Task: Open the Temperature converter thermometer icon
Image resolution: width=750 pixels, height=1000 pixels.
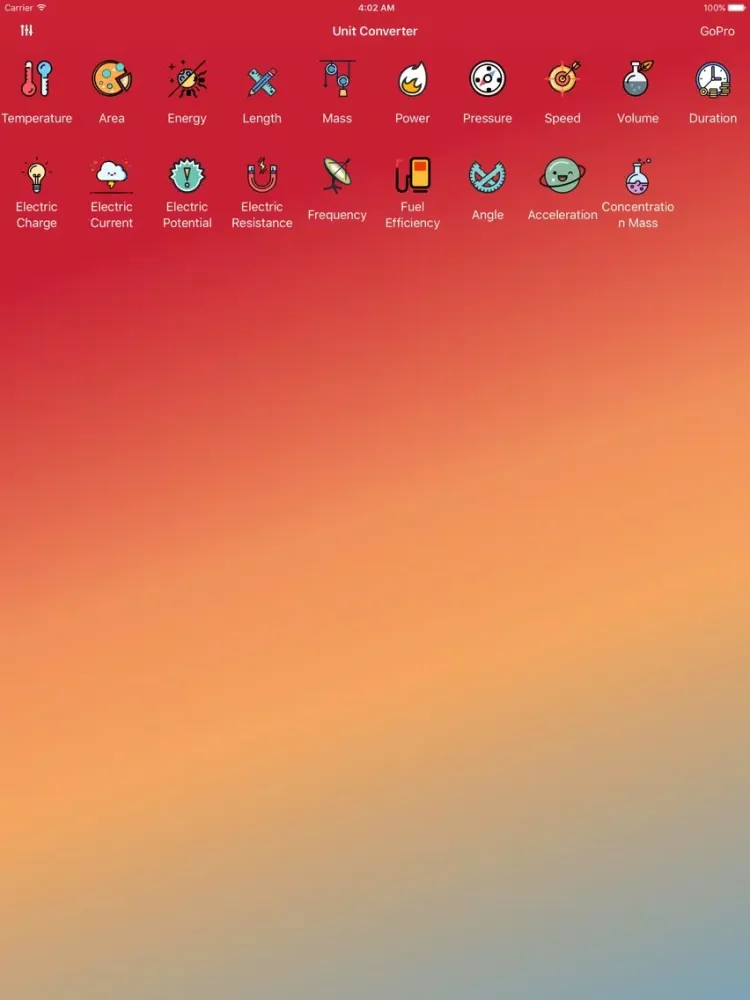Action: click(x=36, y=79)
